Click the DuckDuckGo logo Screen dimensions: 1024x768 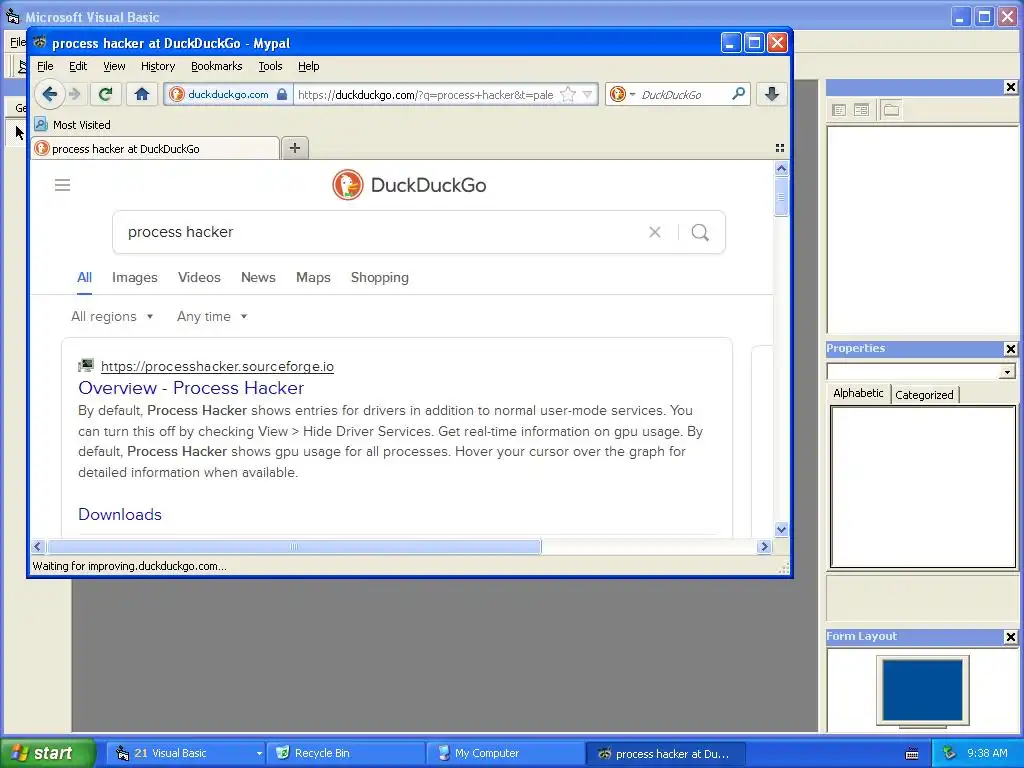point(409,185)
